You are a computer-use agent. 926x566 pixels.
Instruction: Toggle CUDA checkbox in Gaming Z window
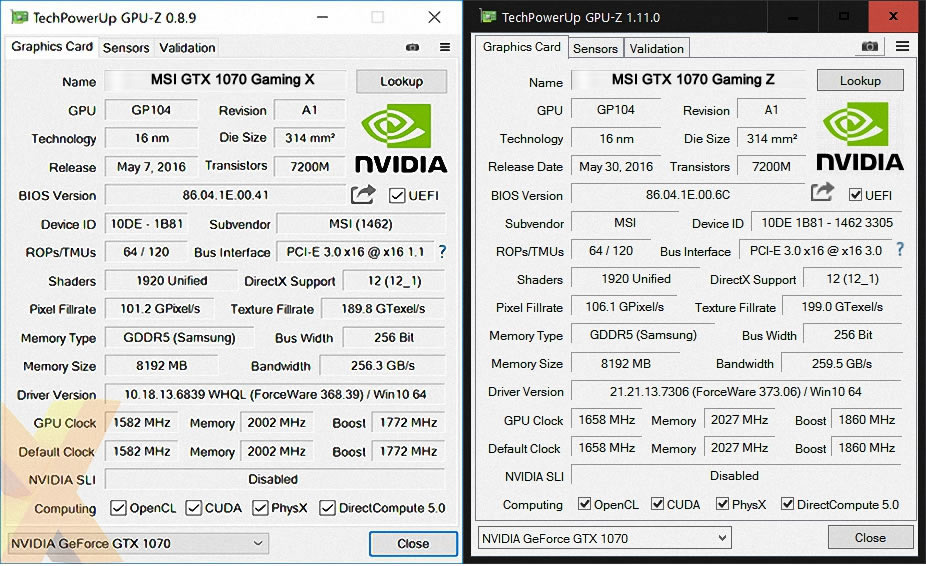(x=657, y=503)
